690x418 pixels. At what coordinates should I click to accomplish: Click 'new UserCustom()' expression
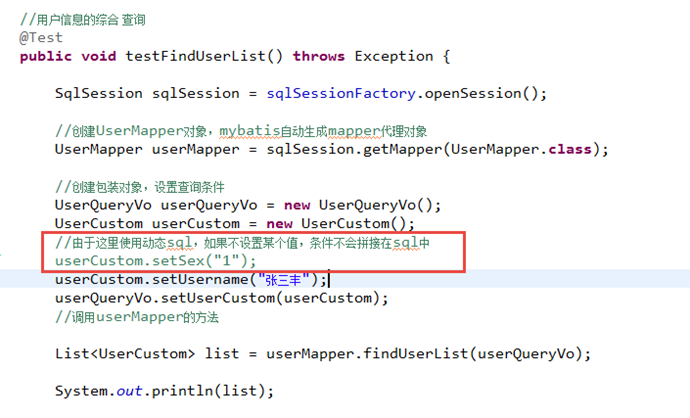point(336,224)
